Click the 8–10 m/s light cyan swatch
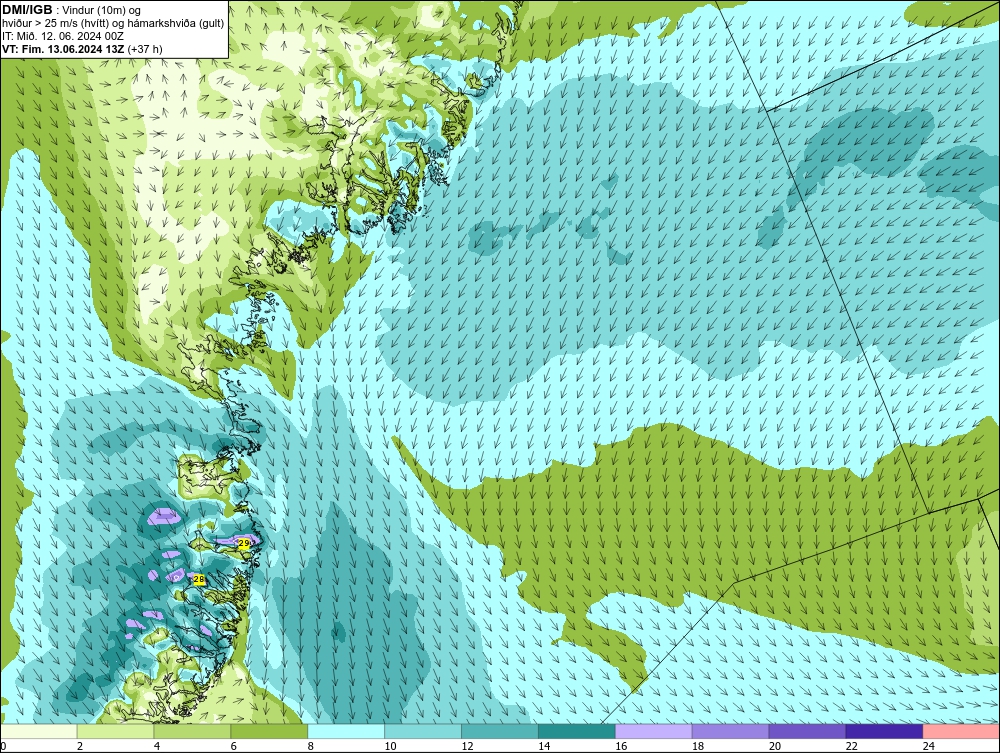Viewport: 1000px width, 753px height. coord(346,731)
